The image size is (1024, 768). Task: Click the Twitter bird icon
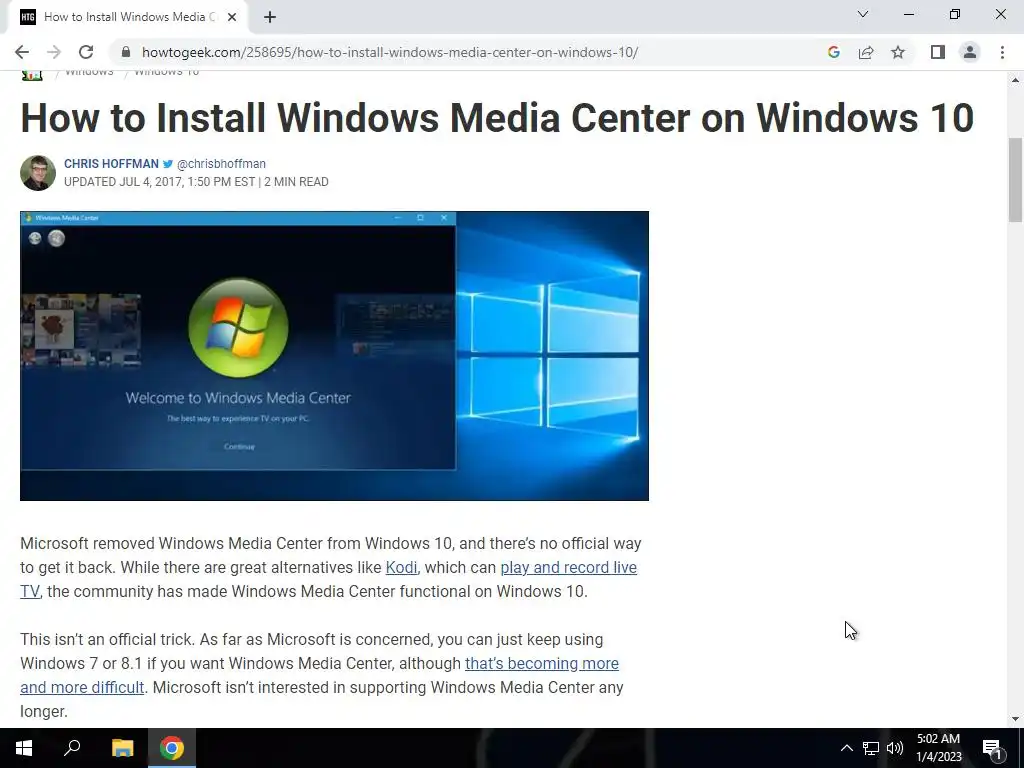pyautogui.click(x=168, y=164)
